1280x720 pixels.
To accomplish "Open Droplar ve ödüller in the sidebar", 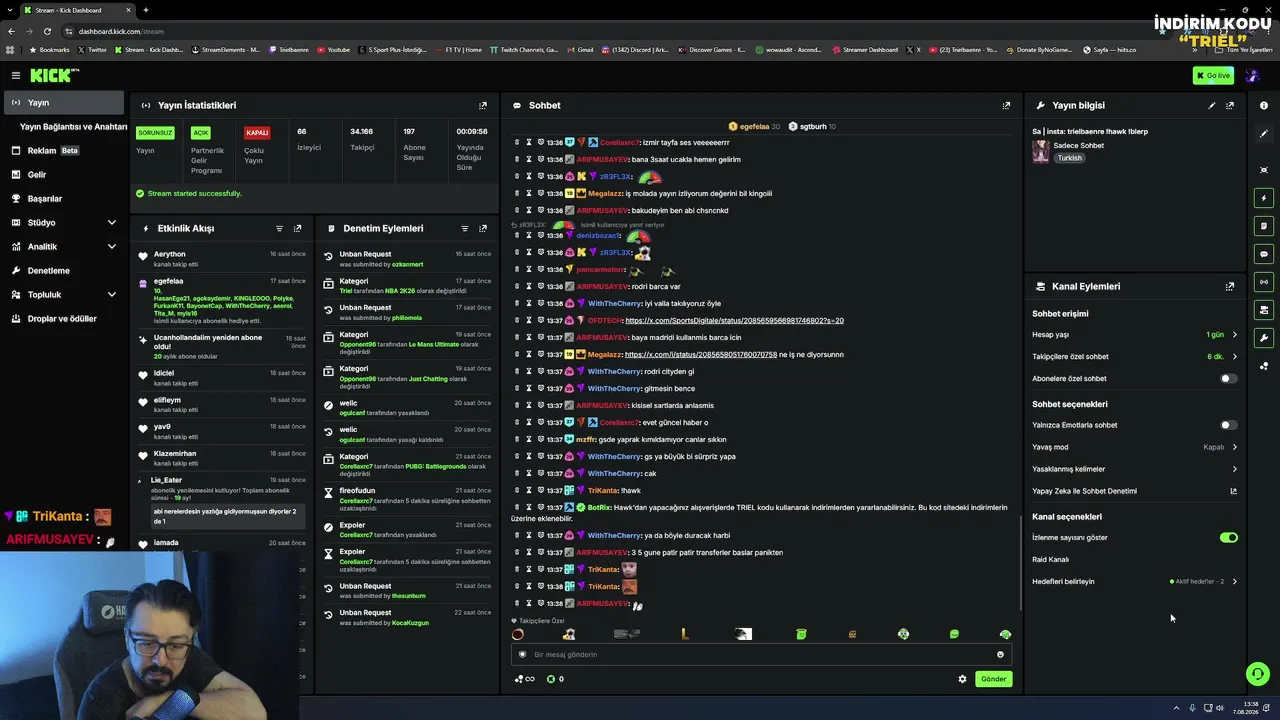I will pos(64,319).
